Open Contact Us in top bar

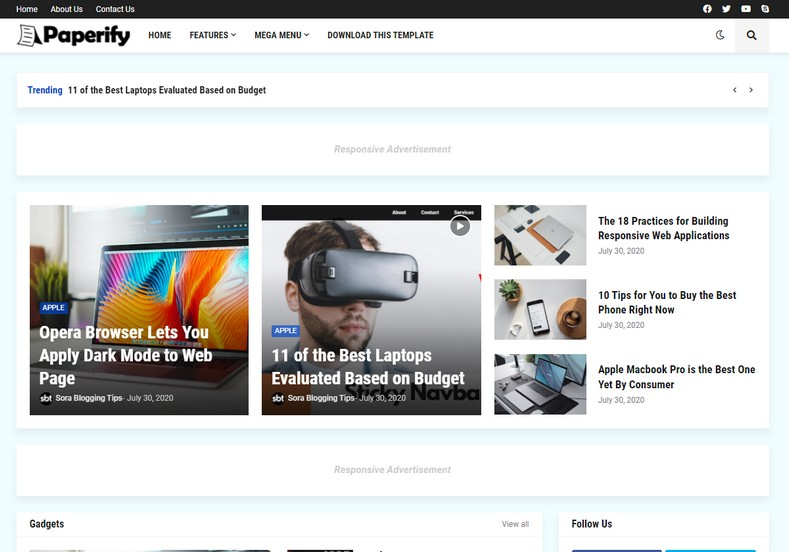coord(115,9)
